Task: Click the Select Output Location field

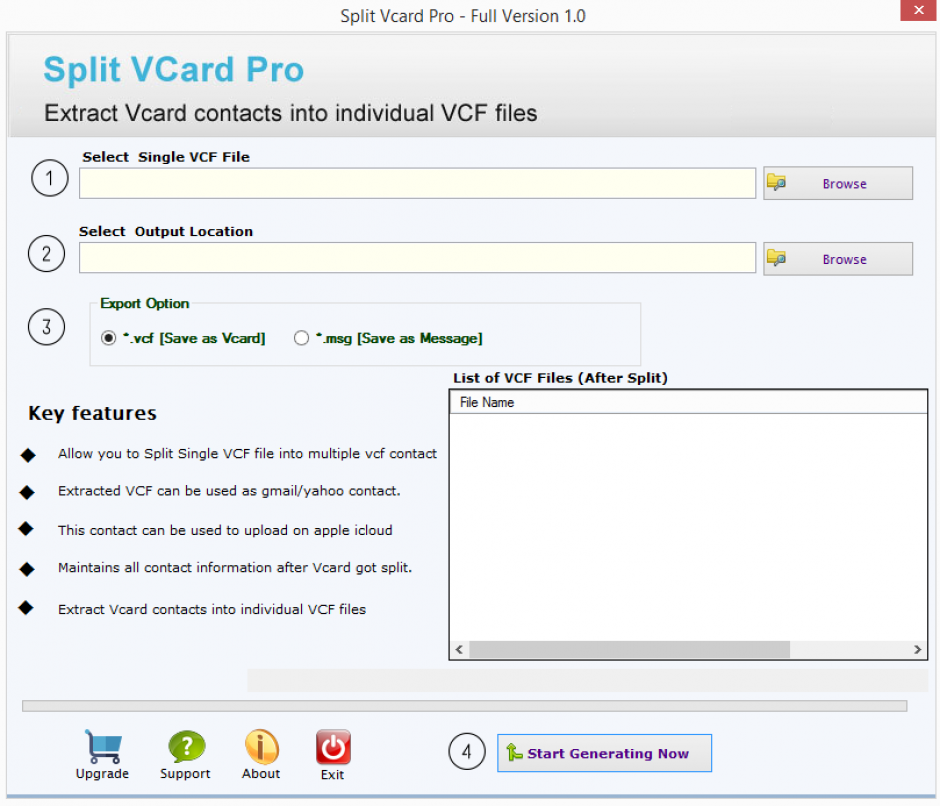Action: coord(417,258)
